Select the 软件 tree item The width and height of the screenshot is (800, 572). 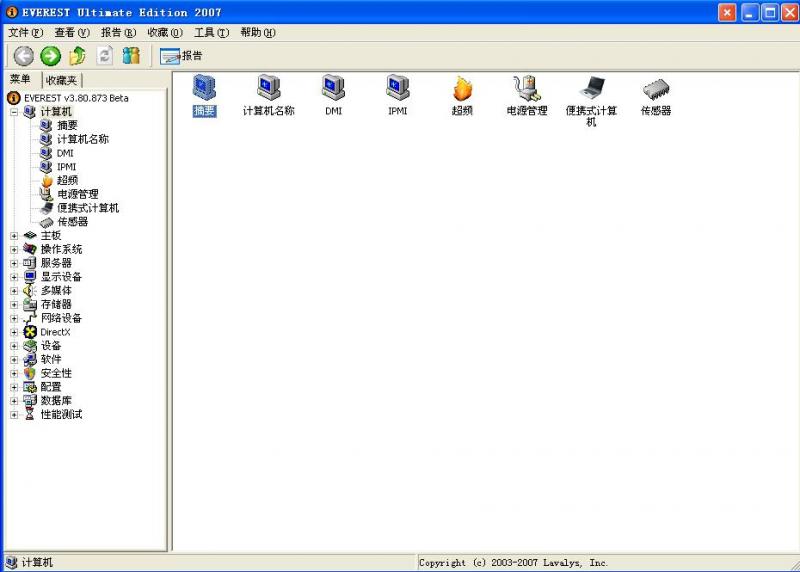(x=51, y=360)
